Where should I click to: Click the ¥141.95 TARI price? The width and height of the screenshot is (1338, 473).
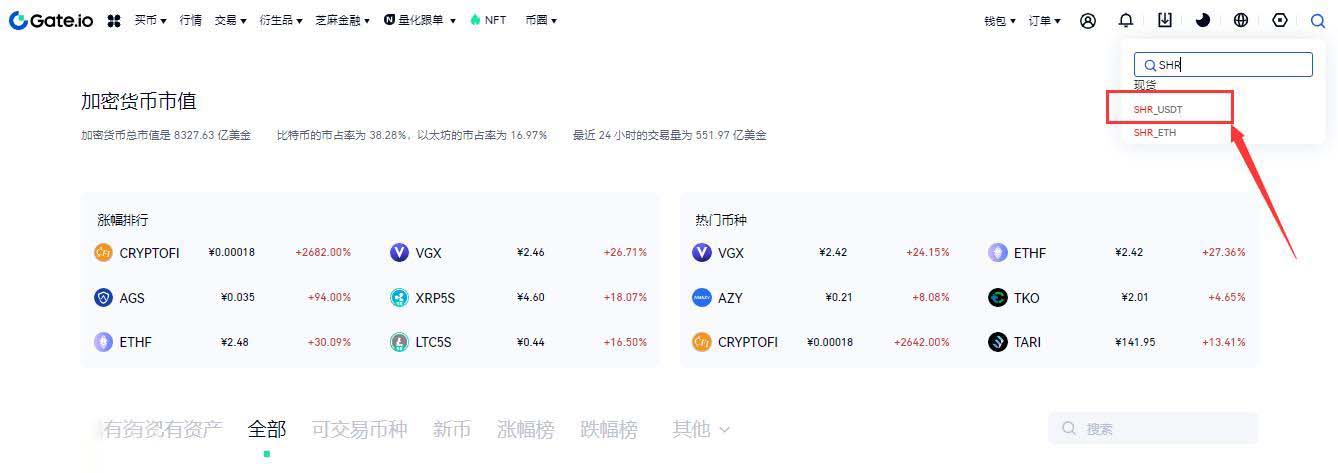pos(1135,342)
